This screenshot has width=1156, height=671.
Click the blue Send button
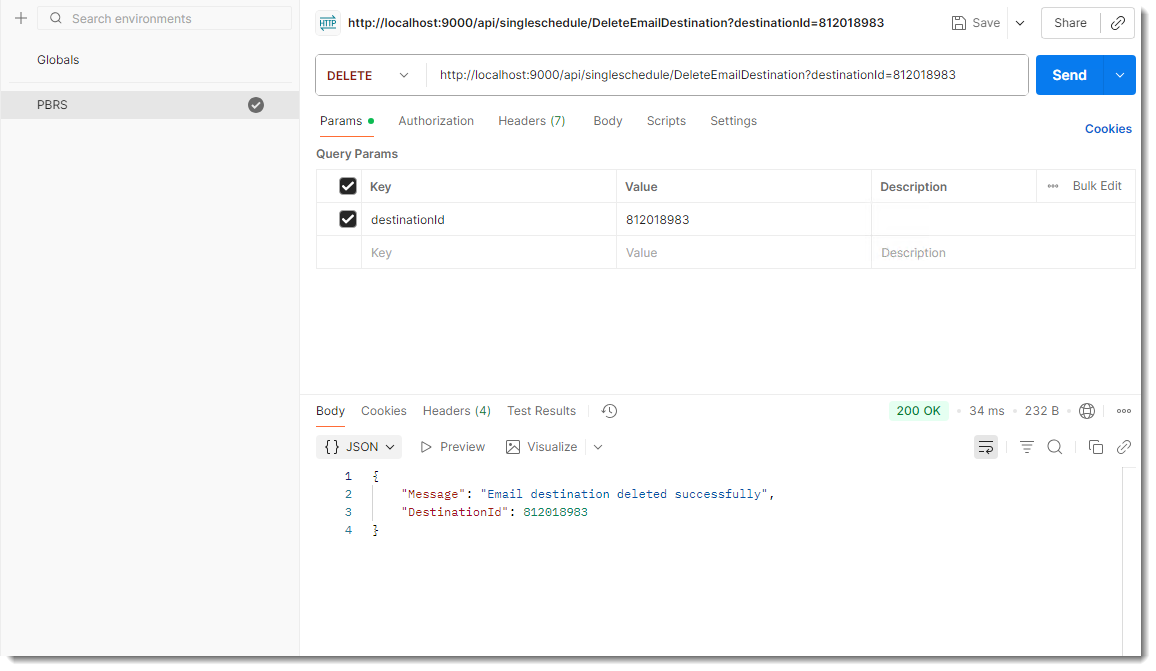[1068, 75]
